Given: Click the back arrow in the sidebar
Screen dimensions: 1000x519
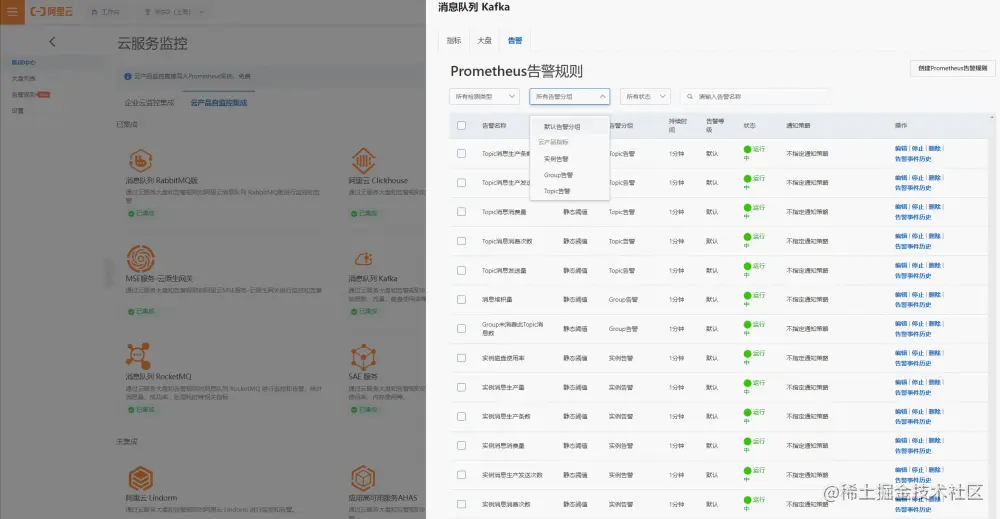Looking at the screenshot, I should click(x=52, y=41).
